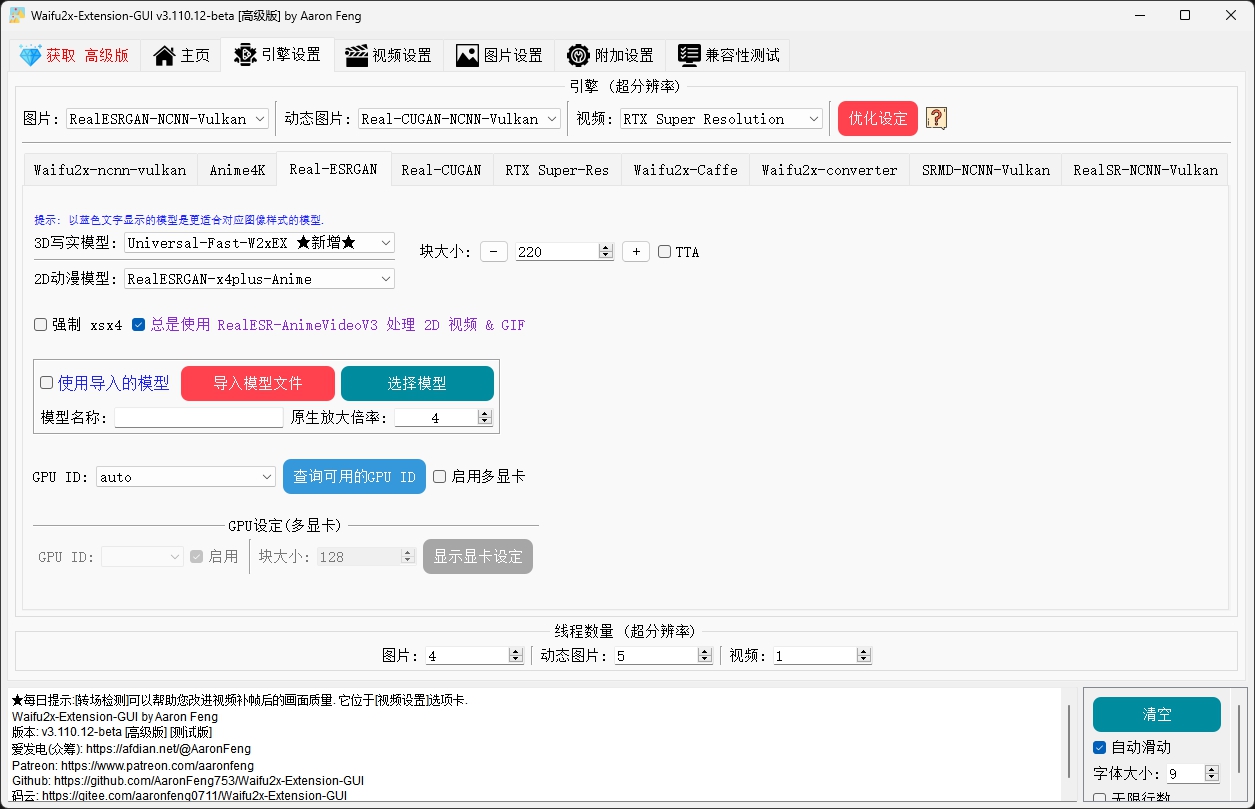This screenshot has height=809, width=1255.
Task: Decrease block size with minus button
Action: (494, 252)
